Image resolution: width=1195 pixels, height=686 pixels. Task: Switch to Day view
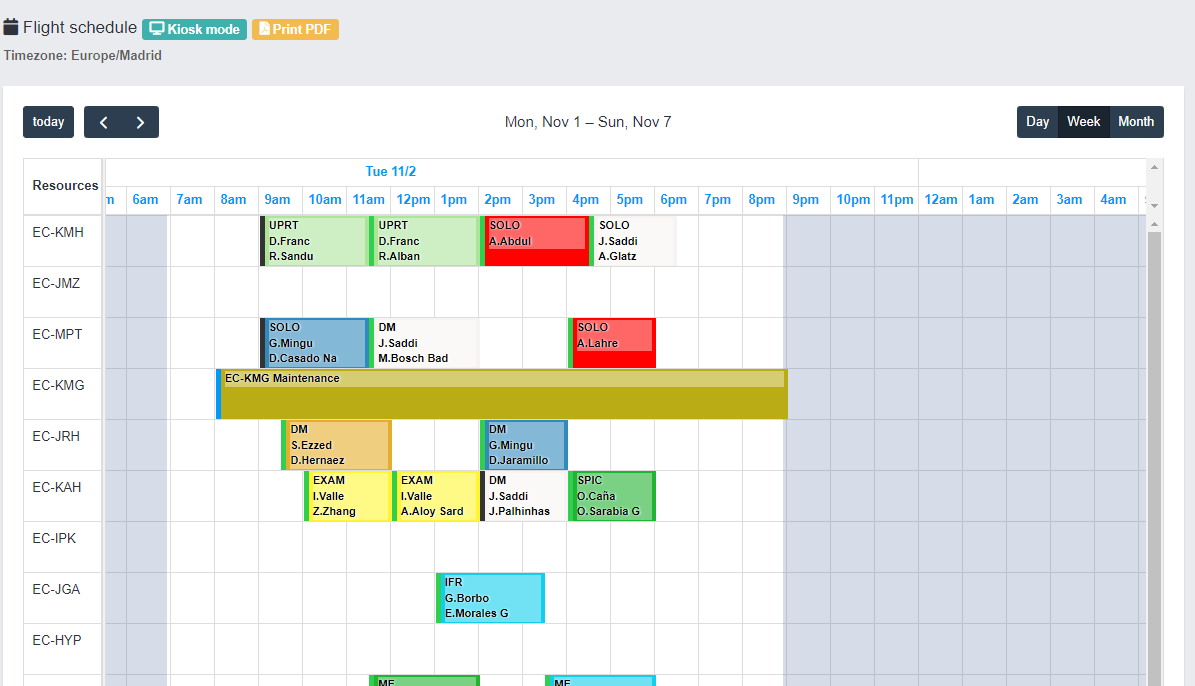(1037, 122)
